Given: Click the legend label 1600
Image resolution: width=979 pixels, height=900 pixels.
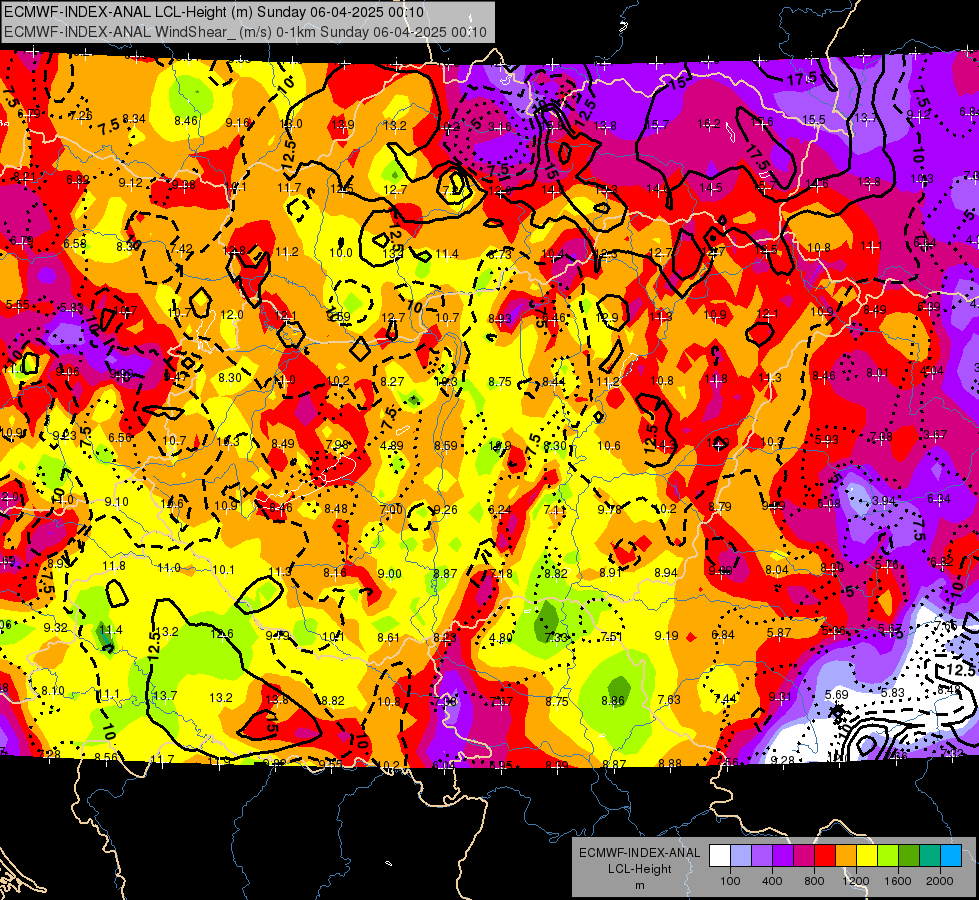Looking at the screenshot, I should click(898, 881).
